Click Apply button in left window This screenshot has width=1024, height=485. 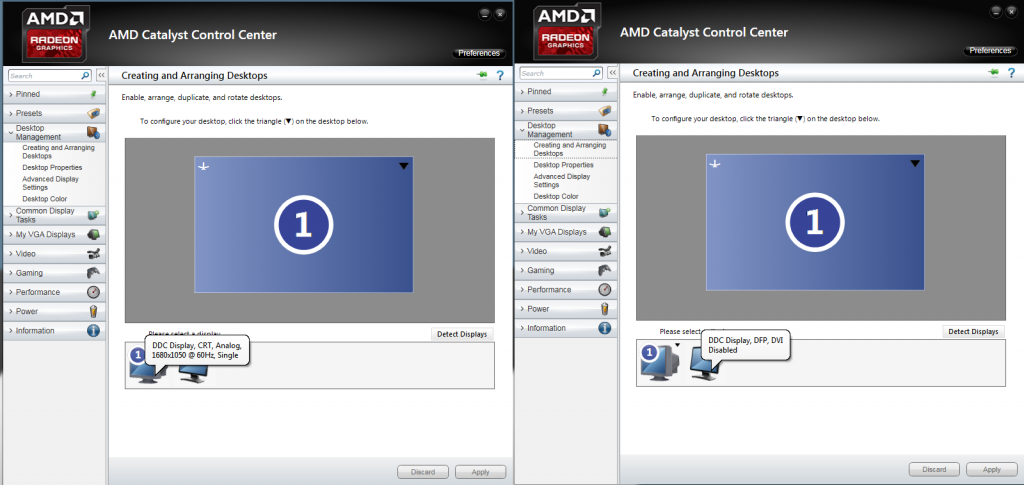click(x=481, y=472)
